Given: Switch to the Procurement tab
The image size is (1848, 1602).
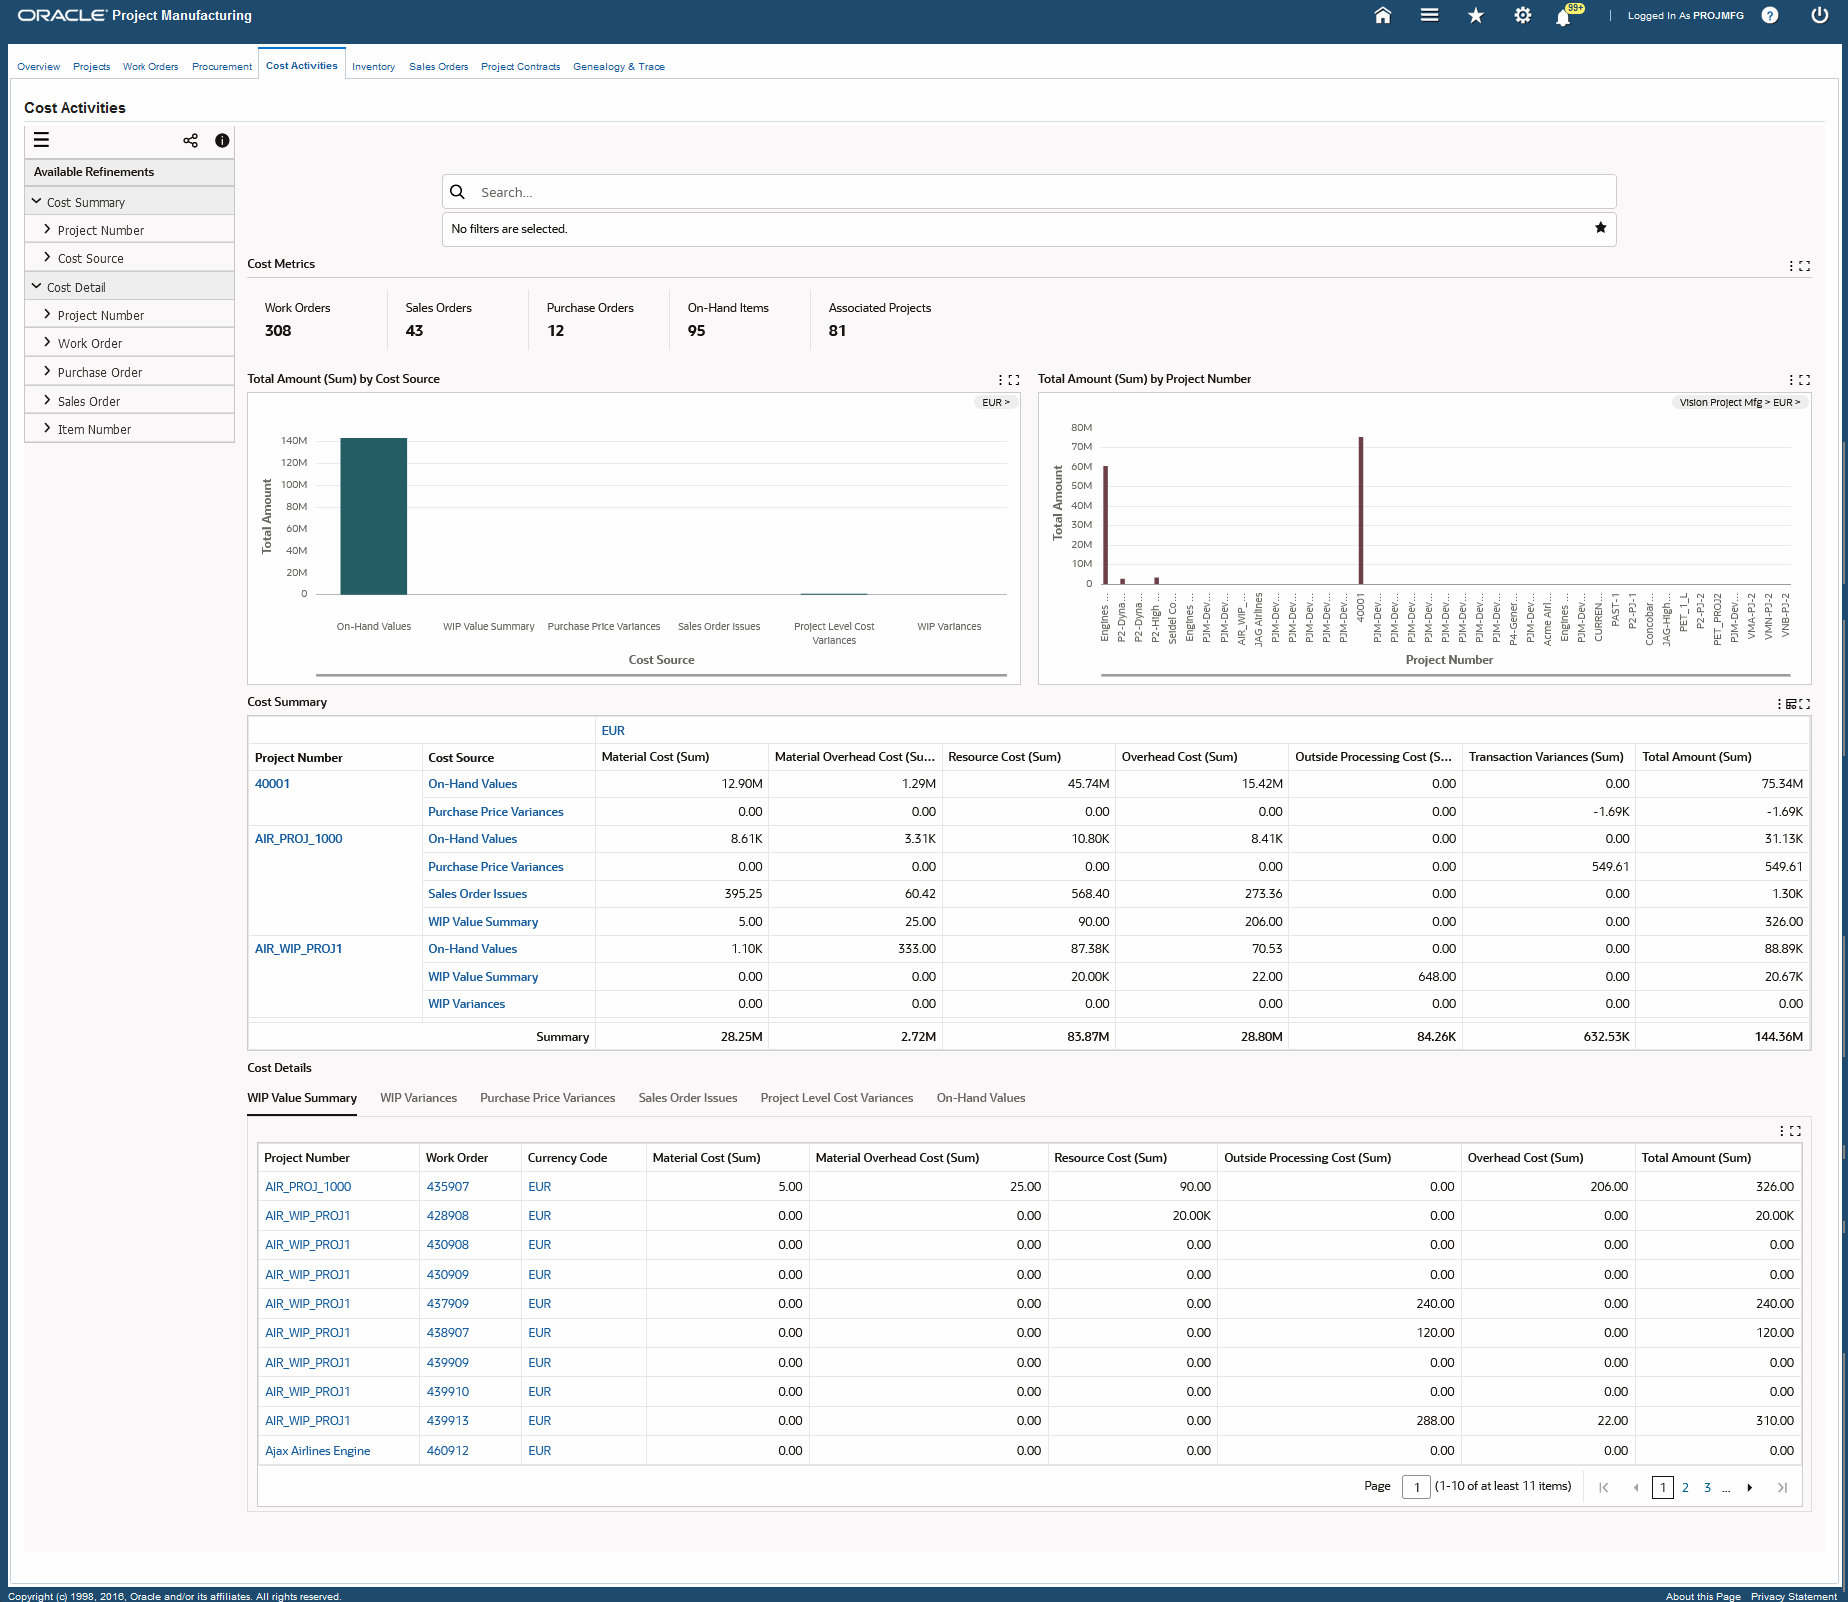Looking at the screenshot, I should click(x=222, y=67).
